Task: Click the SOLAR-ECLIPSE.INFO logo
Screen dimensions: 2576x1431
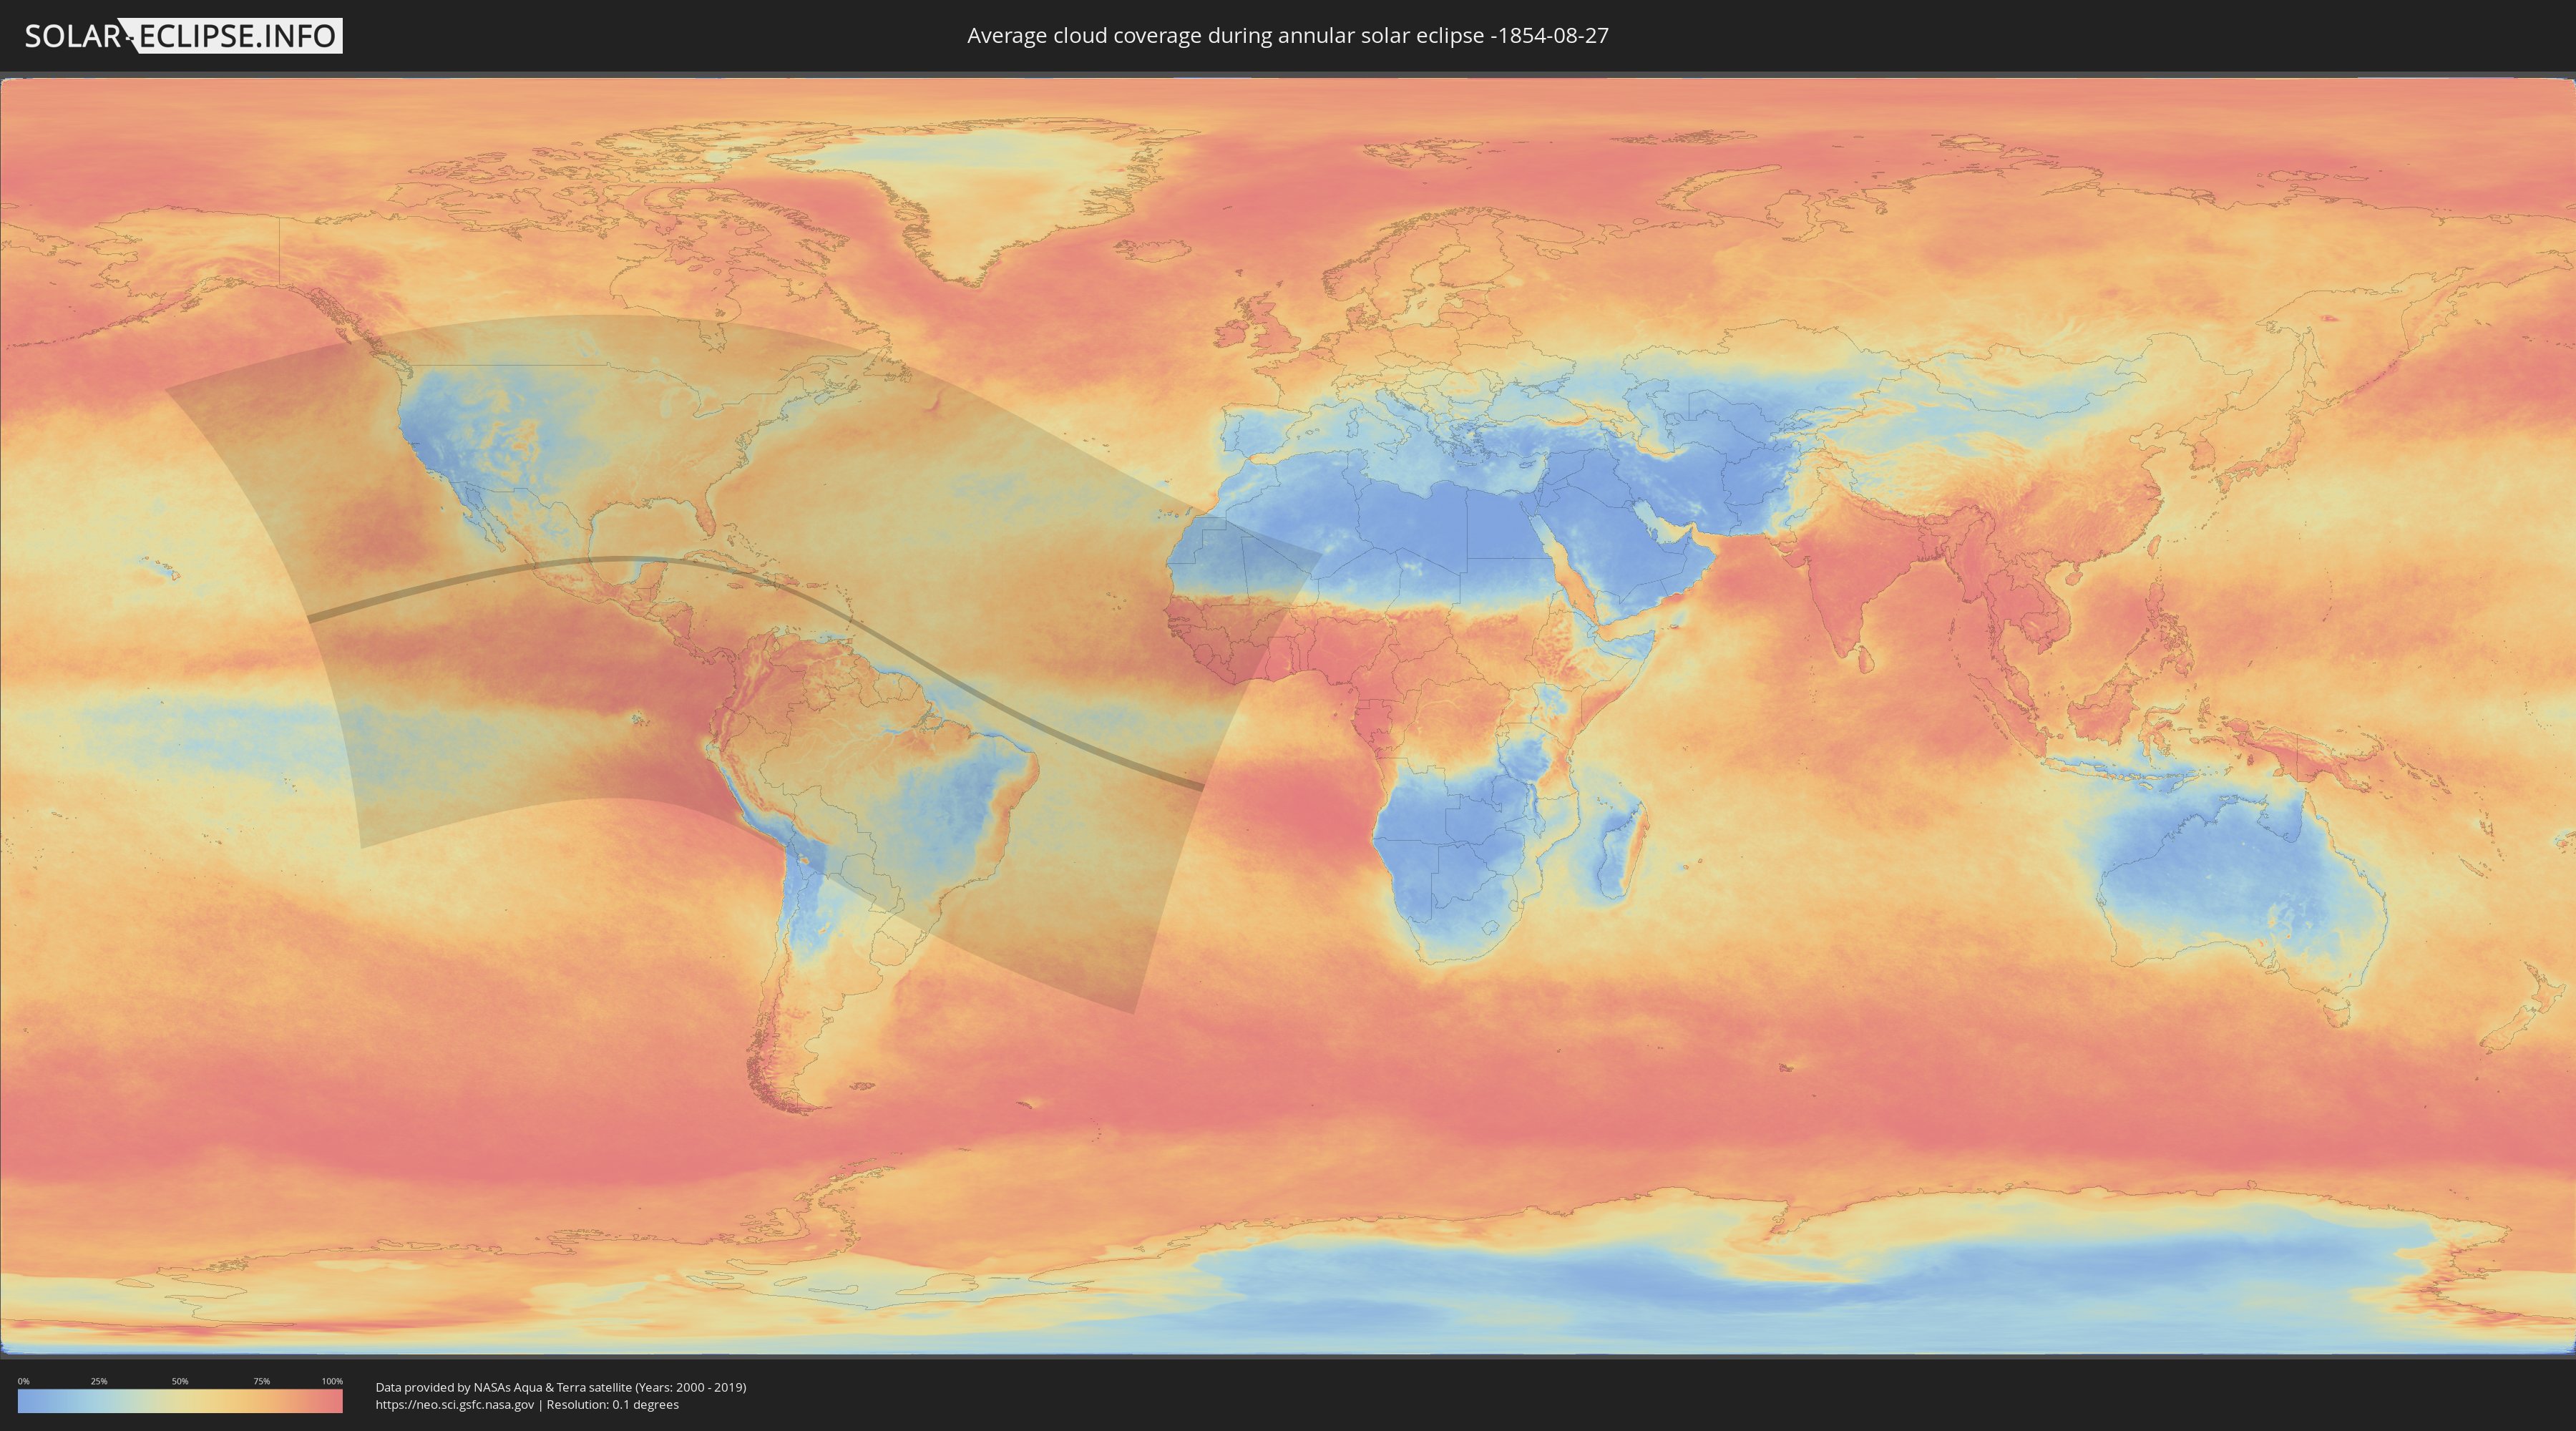Action: 183,36
